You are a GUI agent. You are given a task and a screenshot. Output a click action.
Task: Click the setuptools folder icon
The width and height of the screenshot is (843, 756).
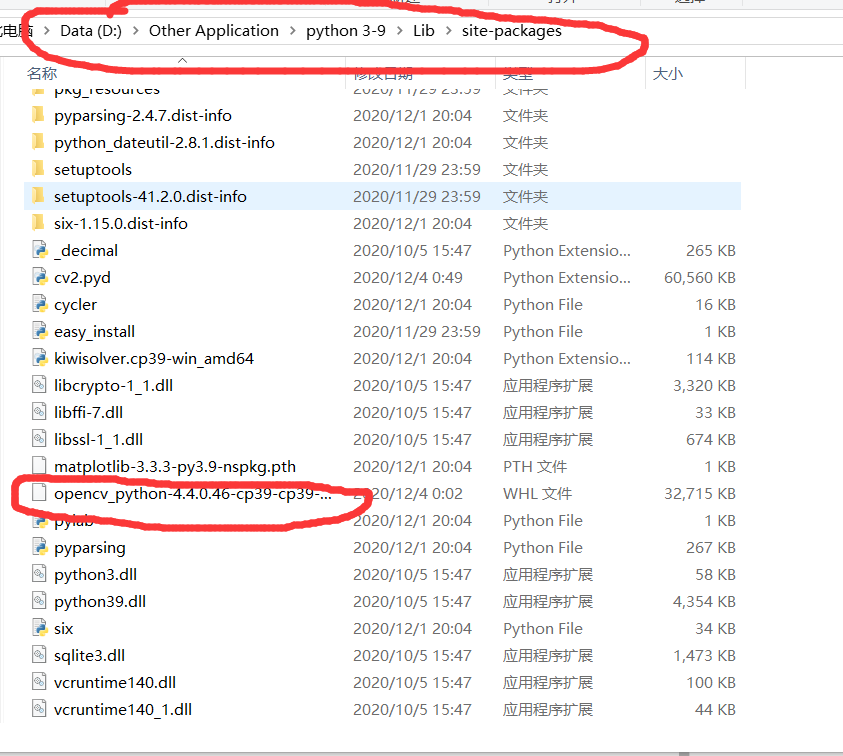pyautogui.click(x=38, y=169)
